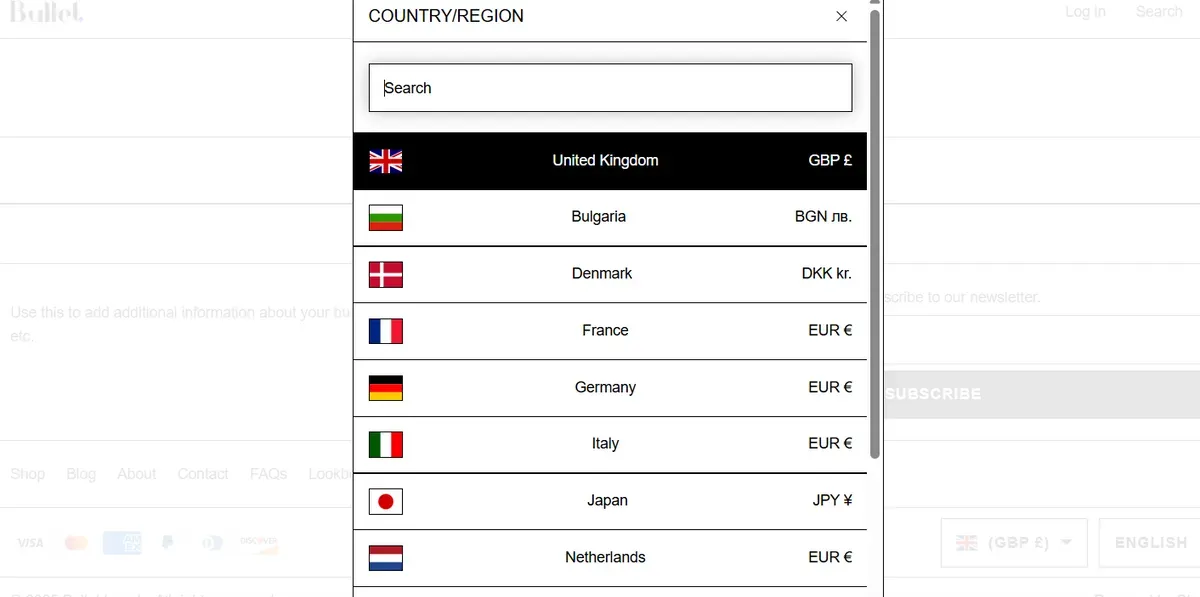The width and height of the screenshot is (1200, 597).
Task: Click the Germany flag icon
Action: [x=386, y=388]
